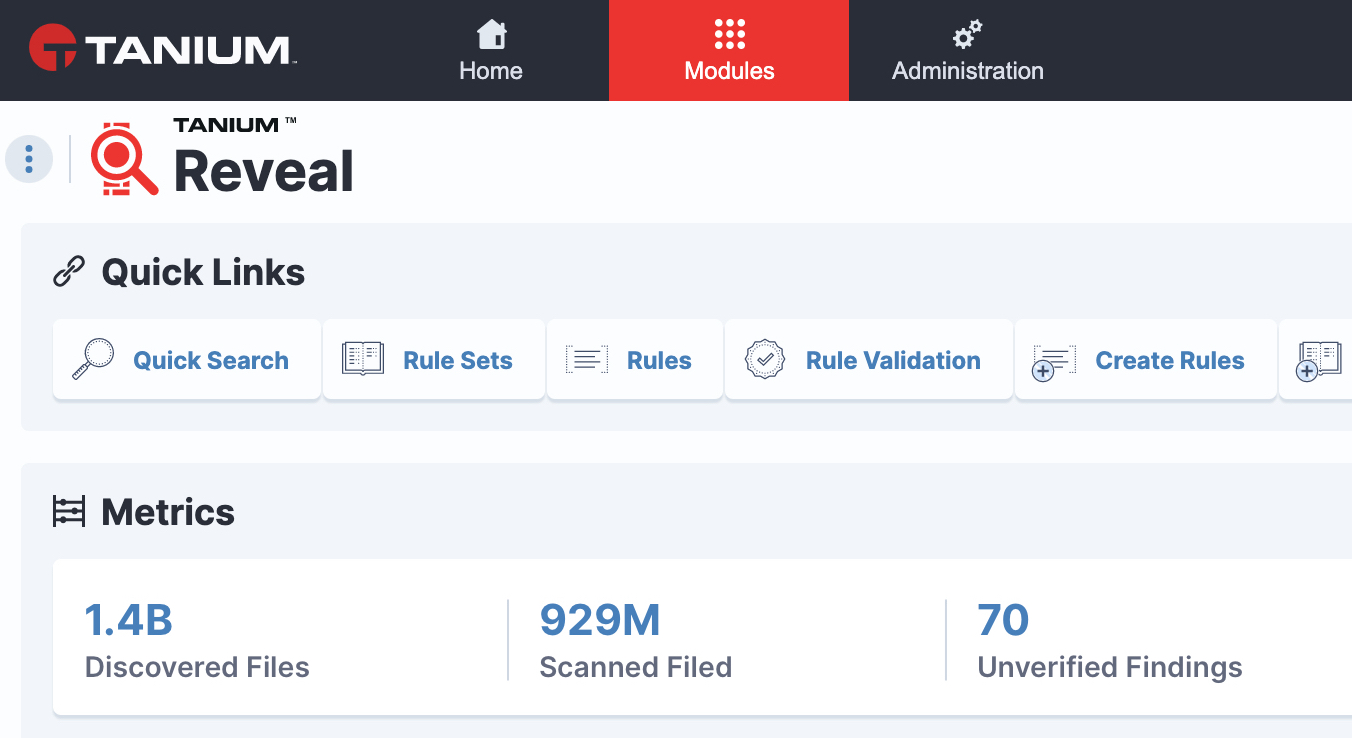Open the Create Rules link

(1146, 360)
